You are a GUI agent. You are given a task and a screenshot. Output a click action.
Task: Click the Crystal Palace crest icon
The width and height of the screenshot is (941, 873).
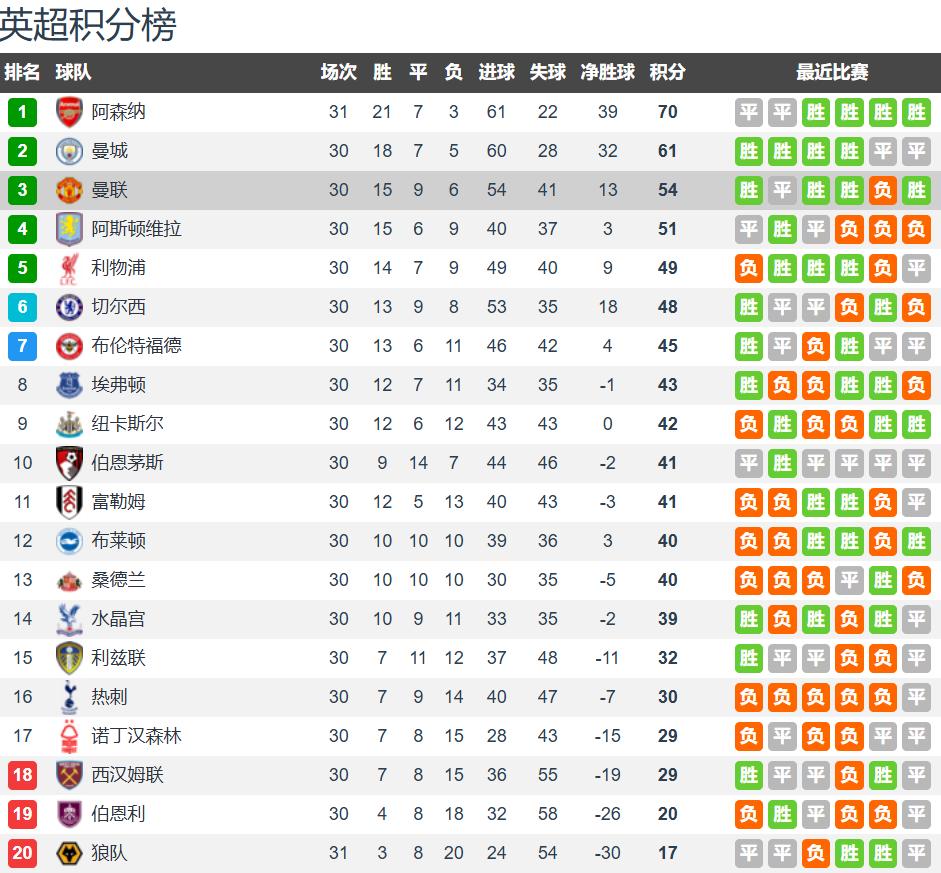click(69, 619)
